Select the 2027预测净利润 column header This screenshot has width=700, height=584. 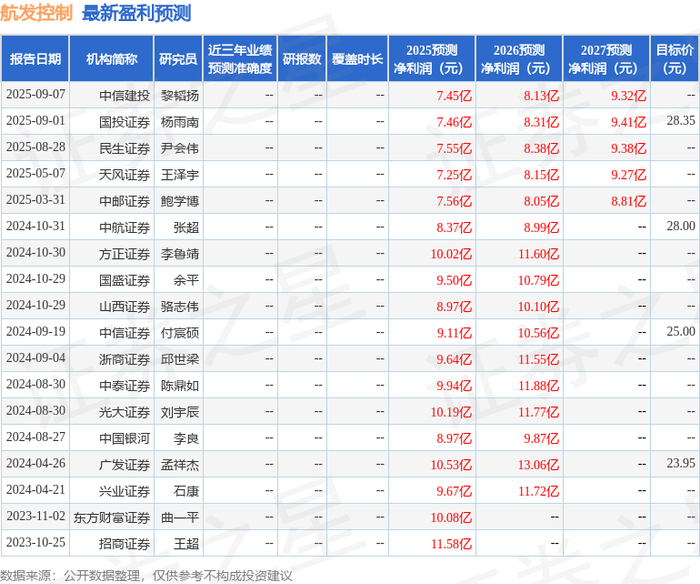tap(606, 59)
